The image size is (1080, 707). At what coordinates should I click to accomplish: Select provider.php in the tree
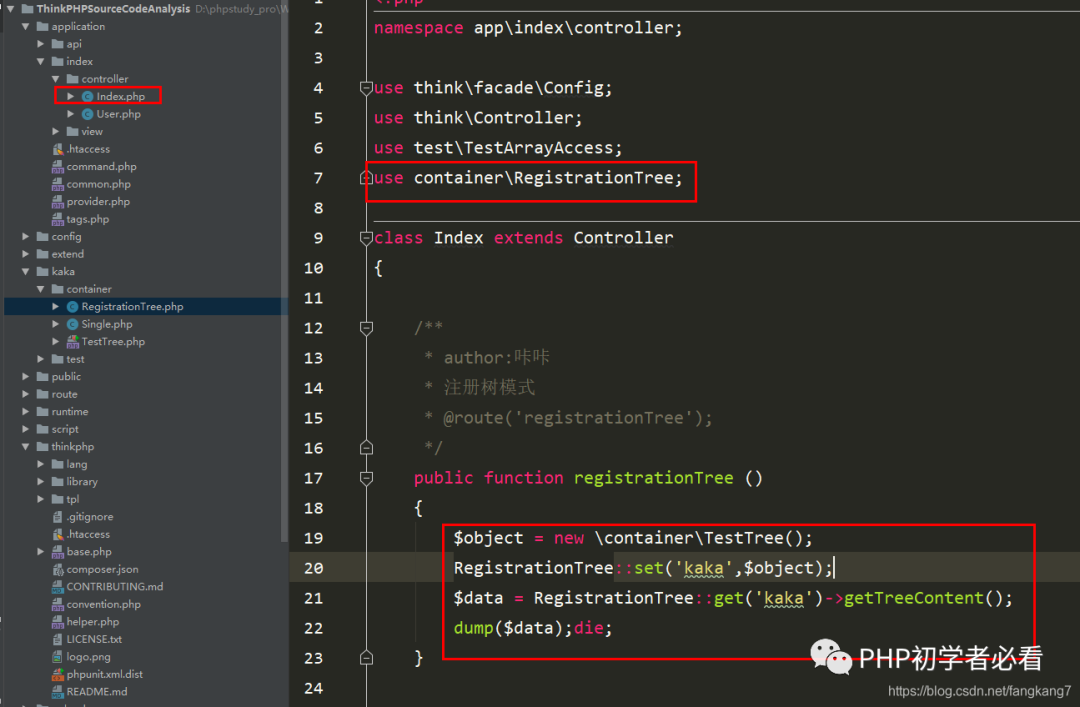[x=98, y=201]
